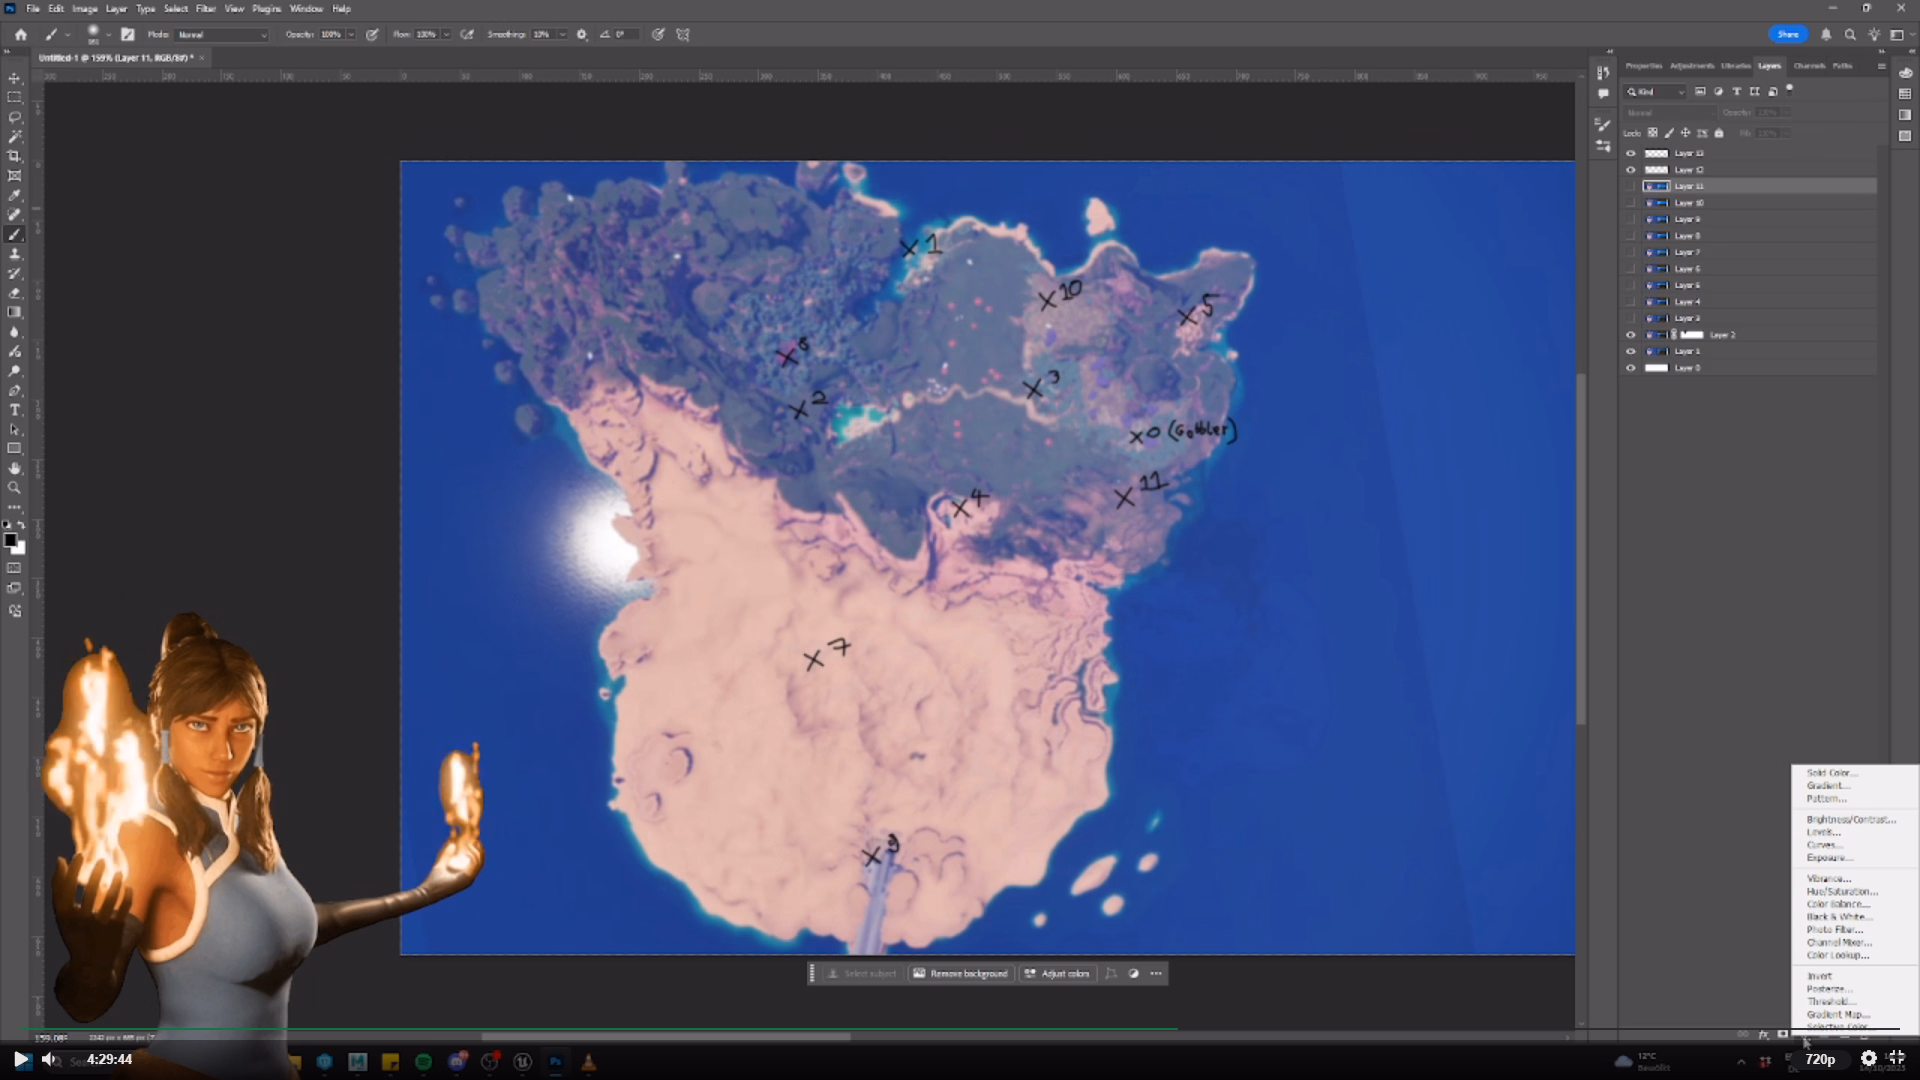Select the Lasso tool
The width and height of the screenshot is (1920, 1080).
[x=14, y=117]
